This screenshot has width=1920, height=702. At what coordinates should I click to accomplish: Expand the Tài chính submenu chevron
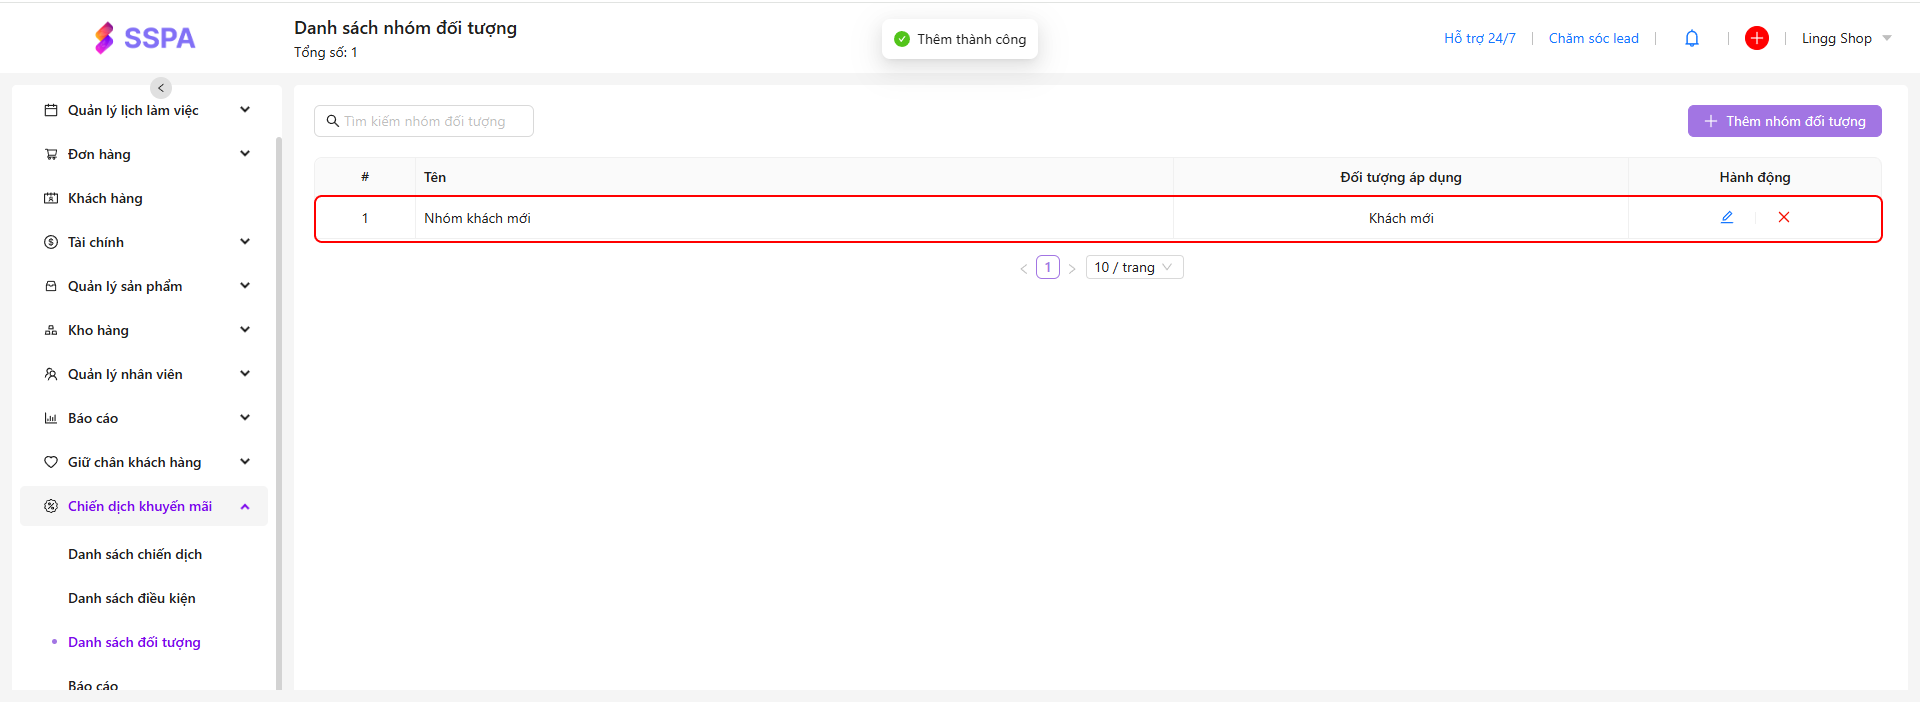[245, 242]
